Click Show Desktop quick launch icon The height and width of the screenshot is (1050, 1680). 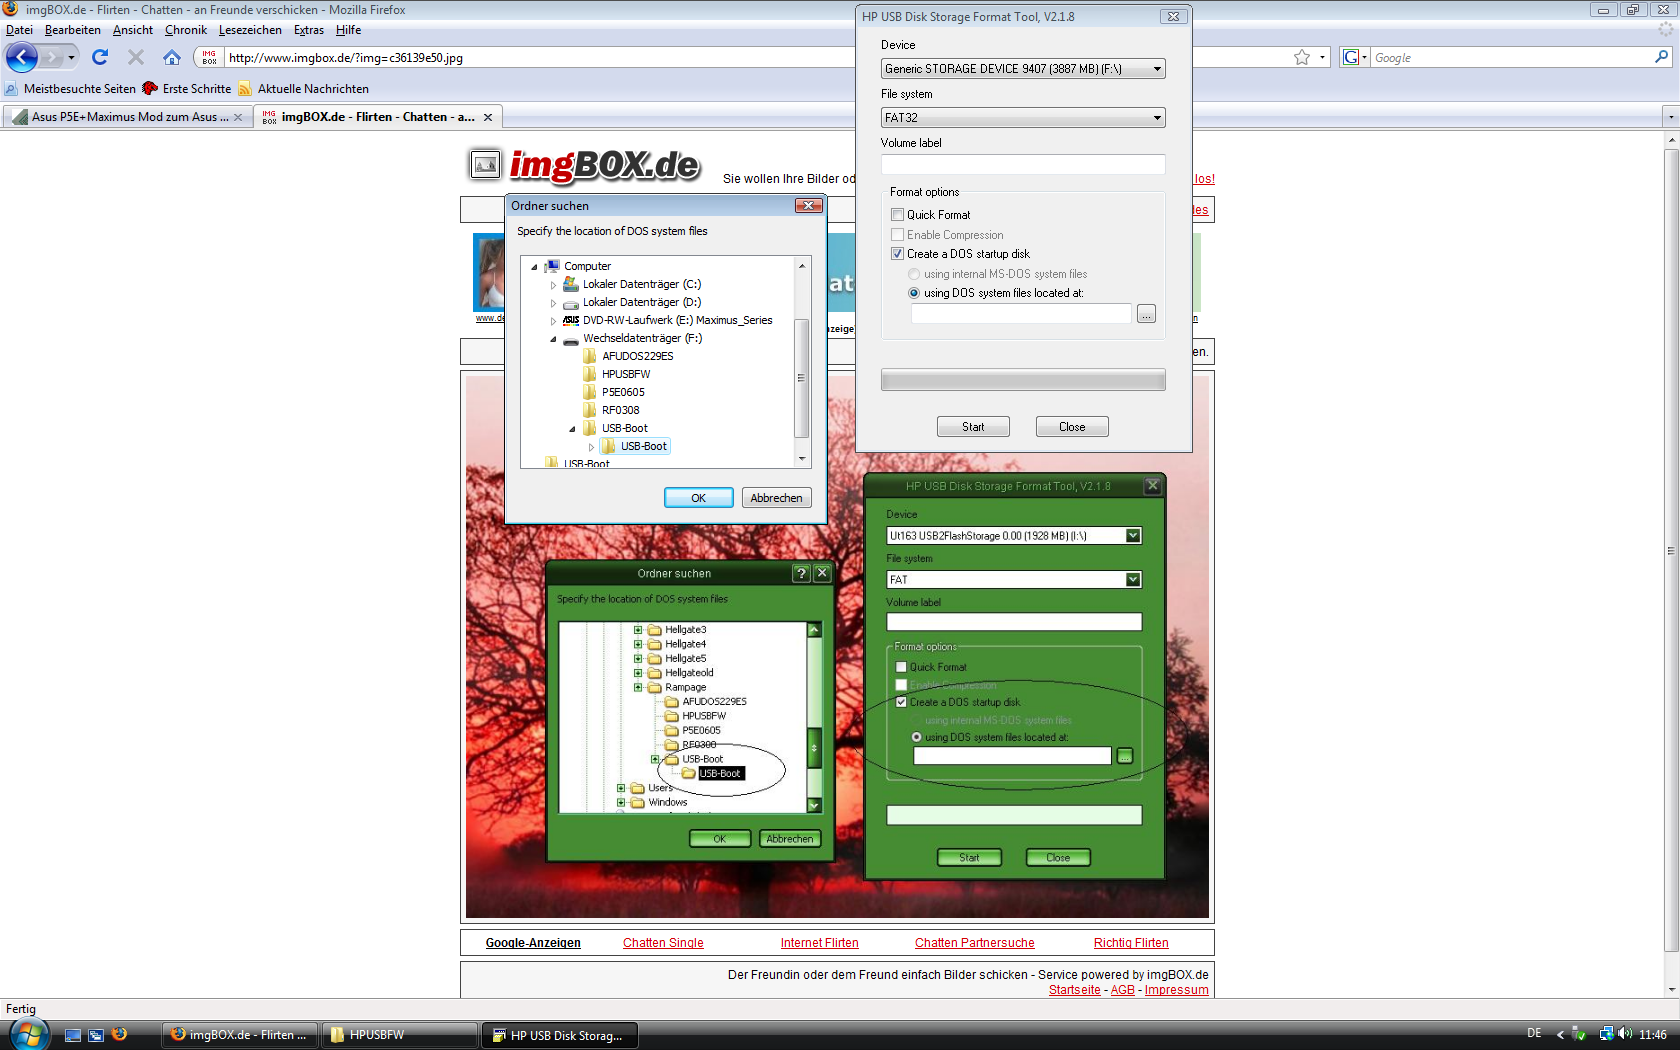[x=72, y=1035]
